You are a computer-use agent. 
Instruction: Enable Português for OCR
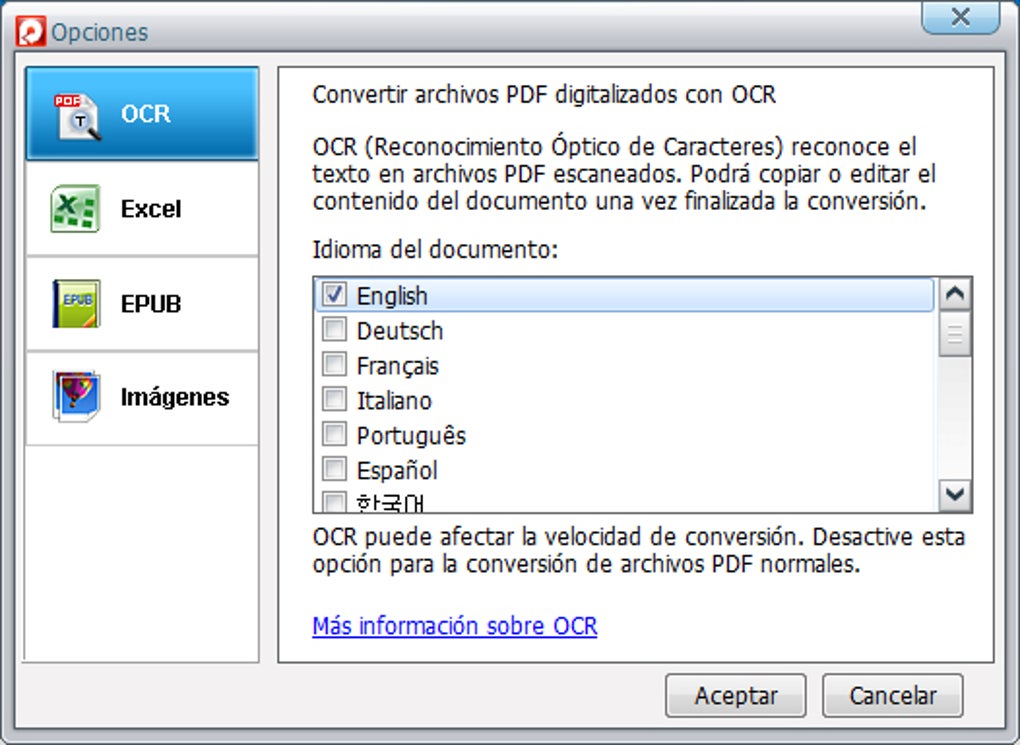(x=335, y=435)
